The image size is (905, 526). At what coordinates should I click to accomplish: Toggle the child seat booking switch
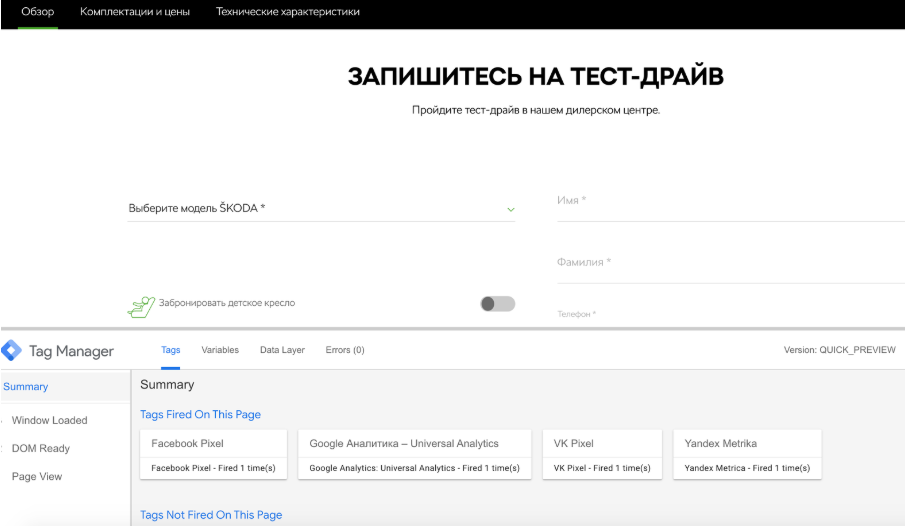tap(498, 304)
